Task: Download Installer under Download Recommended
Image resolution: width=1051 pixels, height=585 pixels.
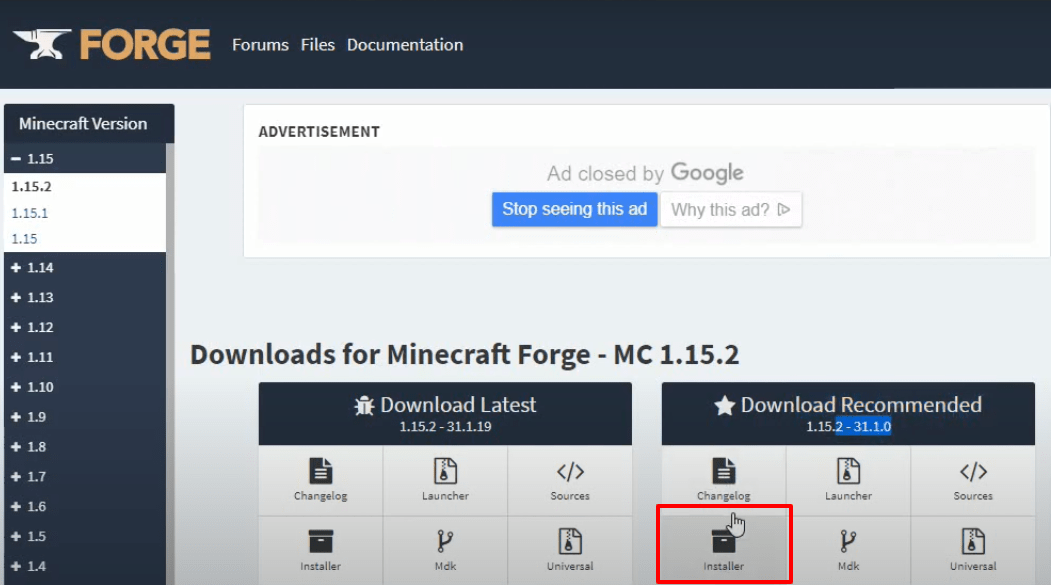Action: coord(723,550)
